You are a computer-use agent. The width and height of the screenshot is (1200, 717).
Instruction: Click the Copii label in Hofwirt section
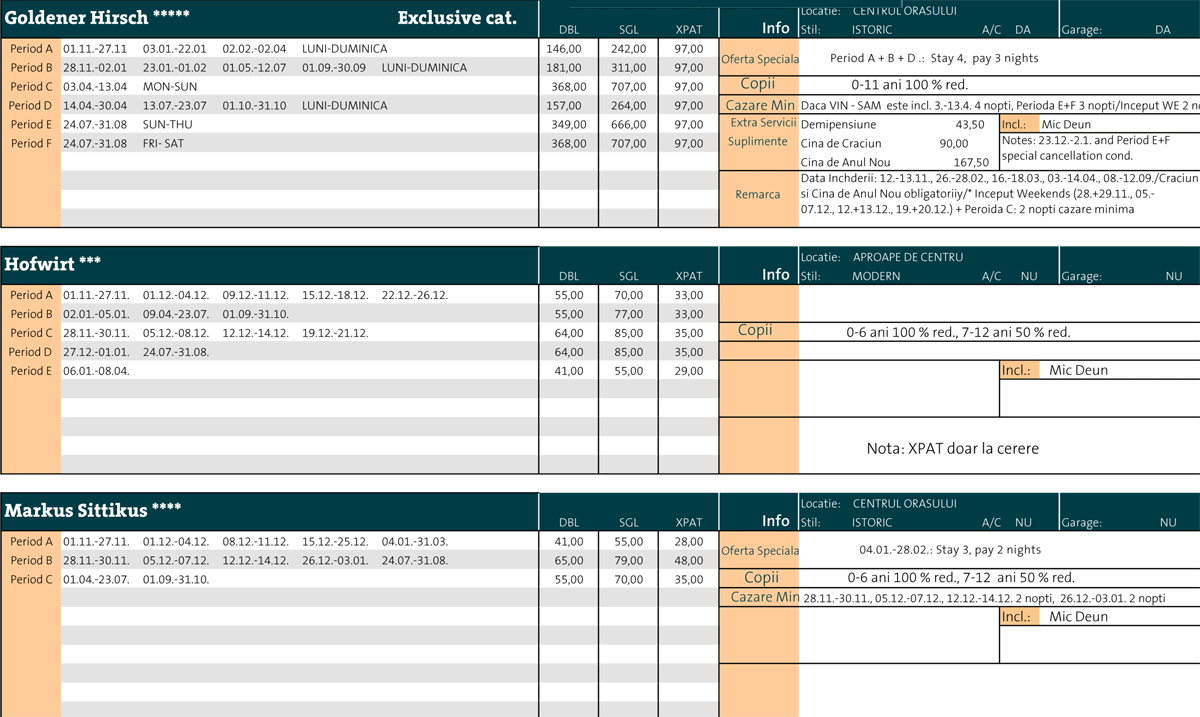pos(755,331)
